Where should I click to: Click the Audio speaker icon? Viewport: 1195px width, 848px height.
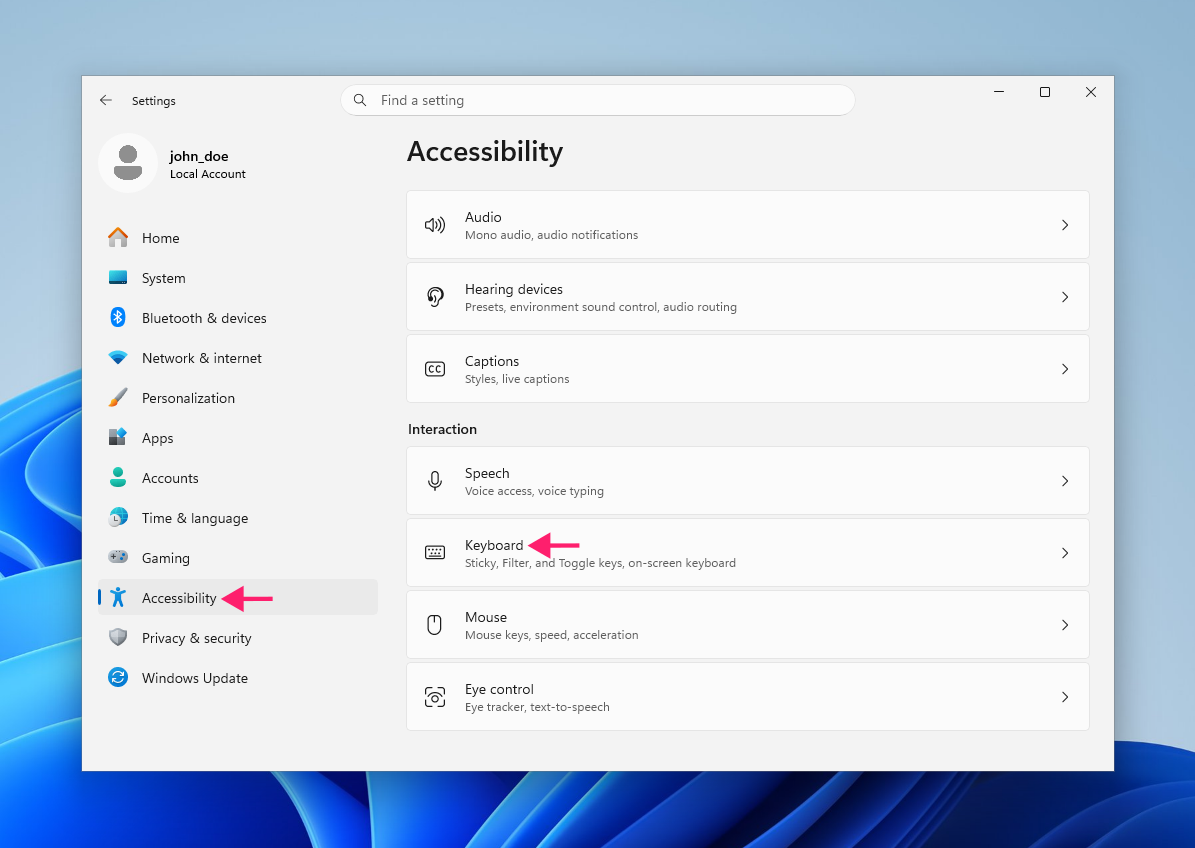[434, 225]
